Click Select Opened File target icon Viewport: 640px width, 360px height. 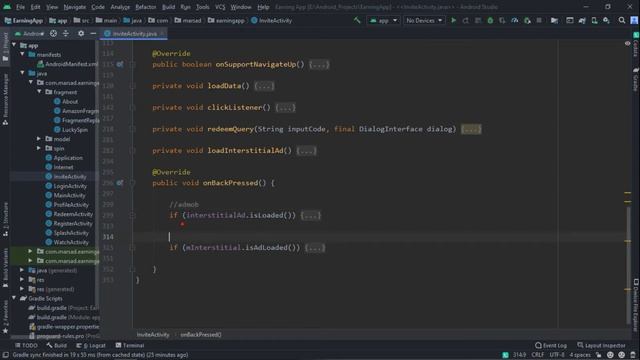[53, 33]
